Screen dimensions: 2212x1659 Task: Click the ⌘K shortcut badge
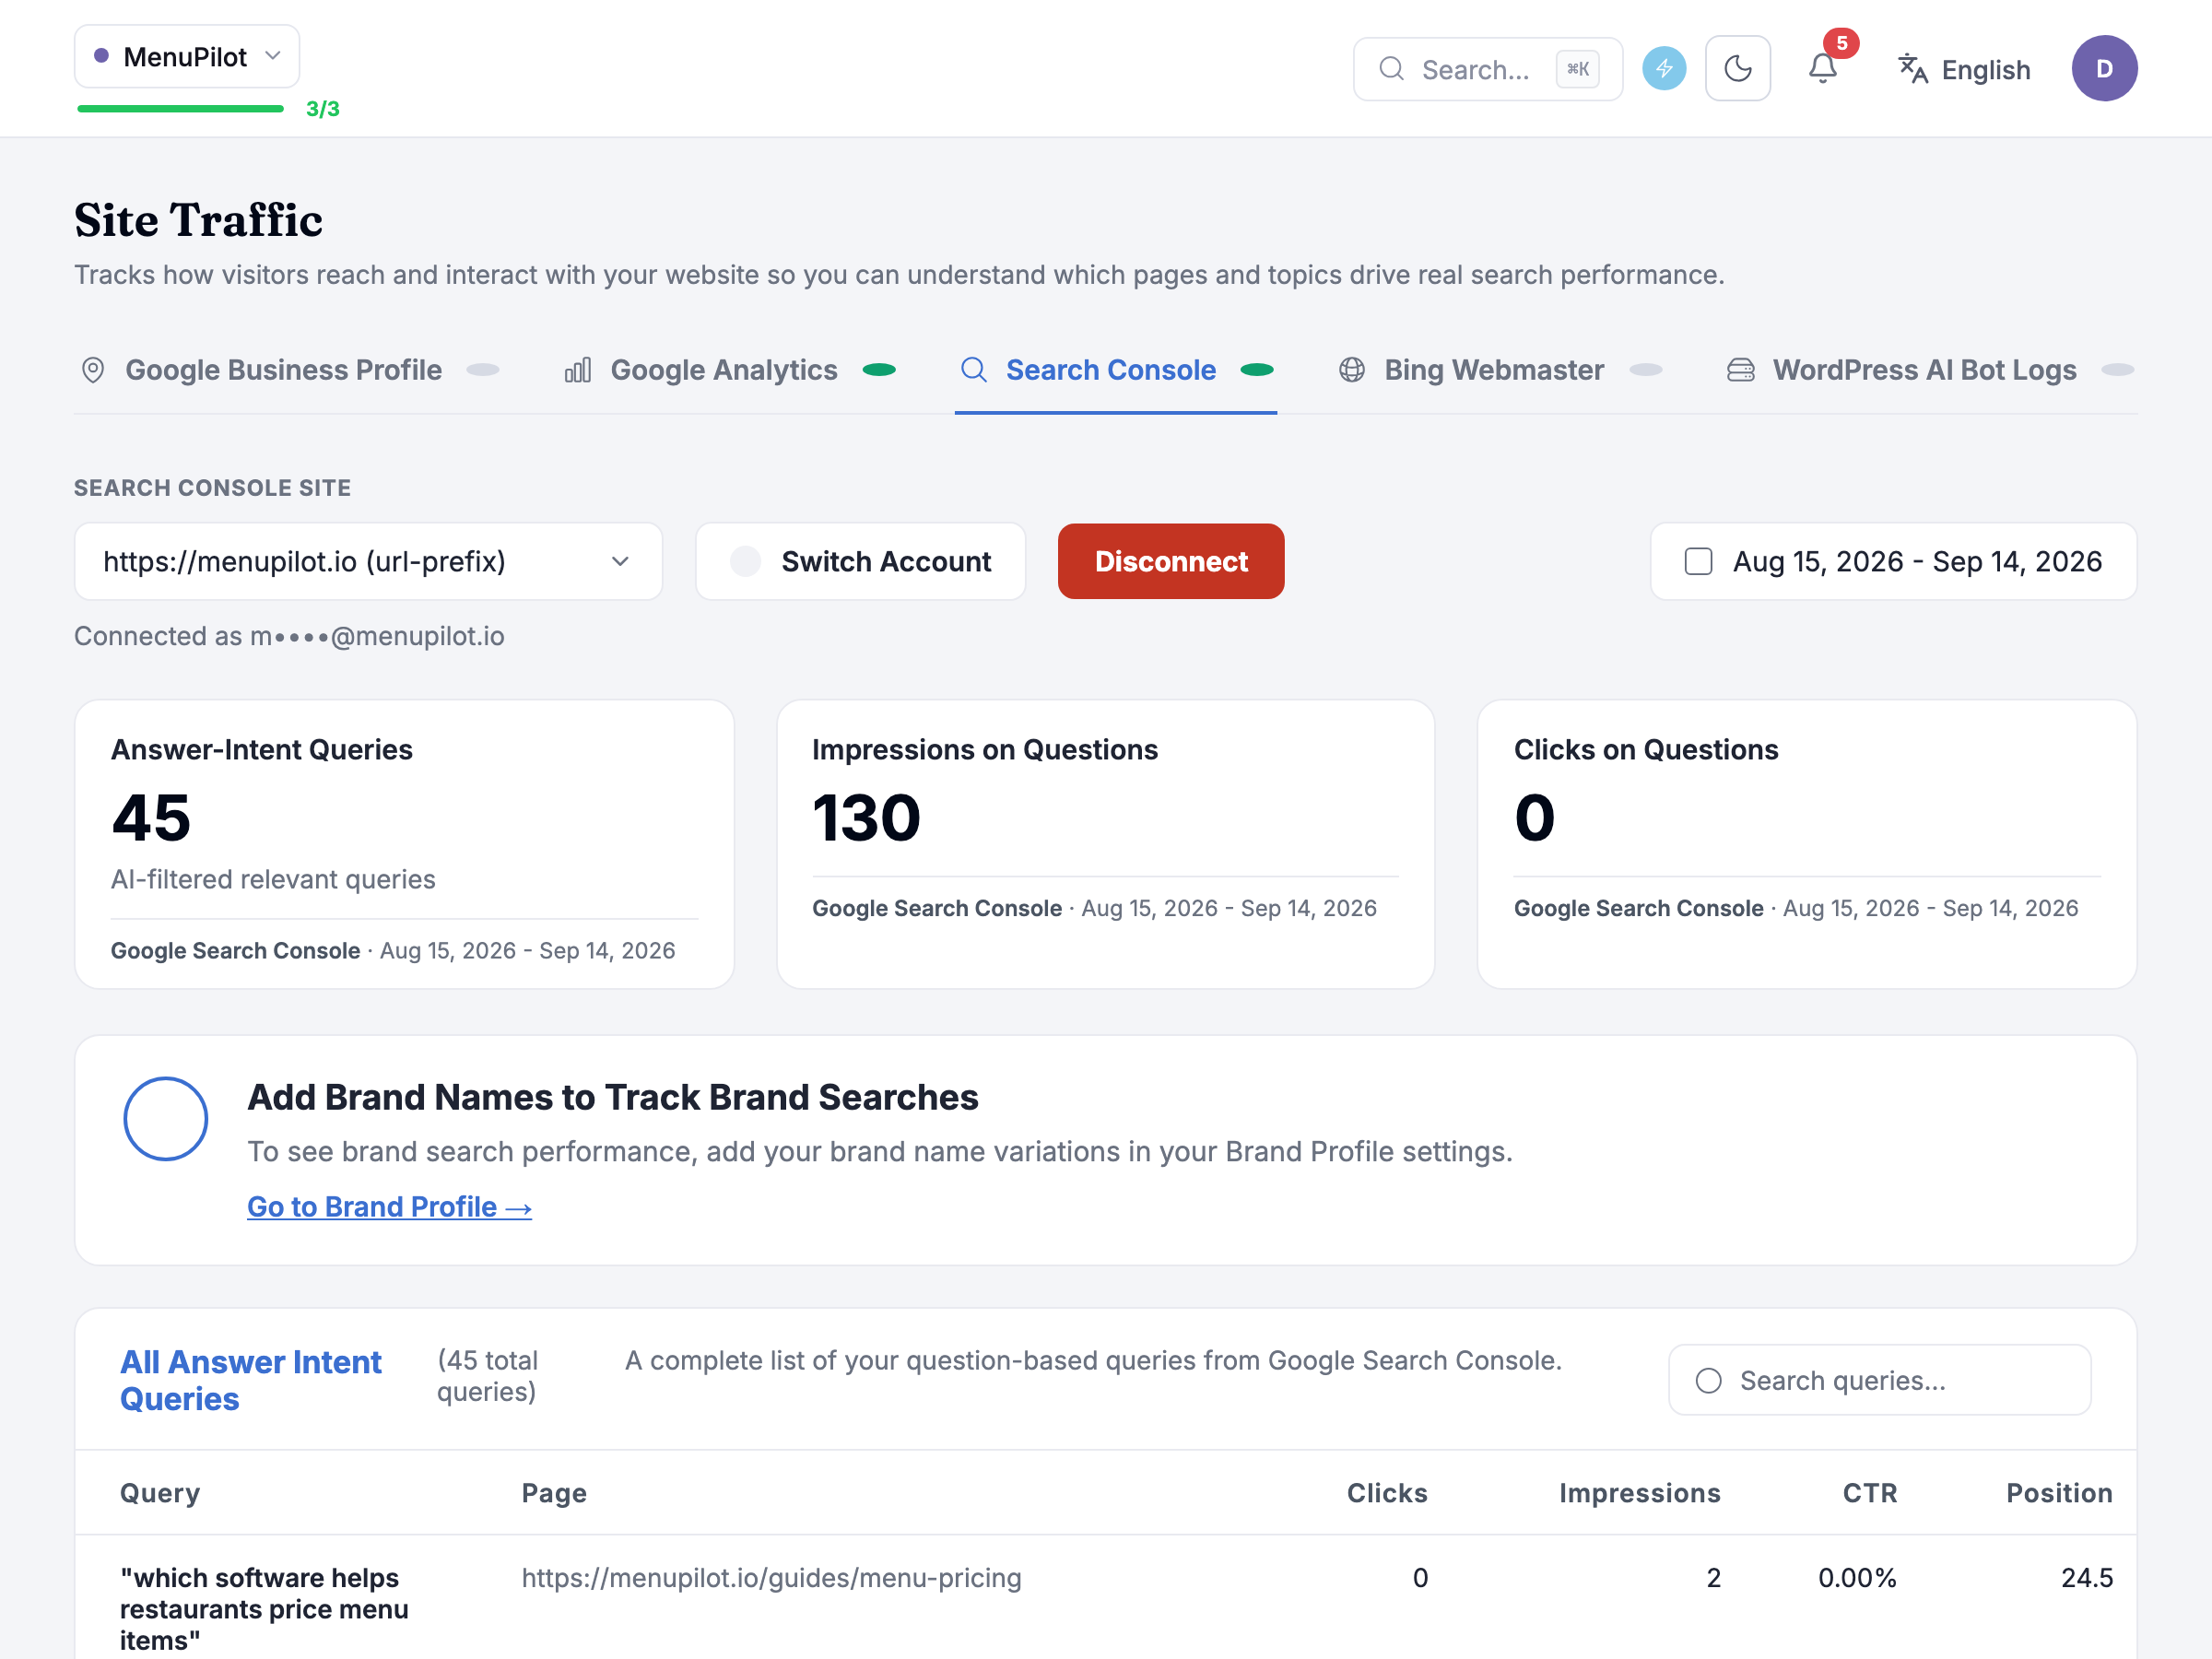tap(1577, 69)
